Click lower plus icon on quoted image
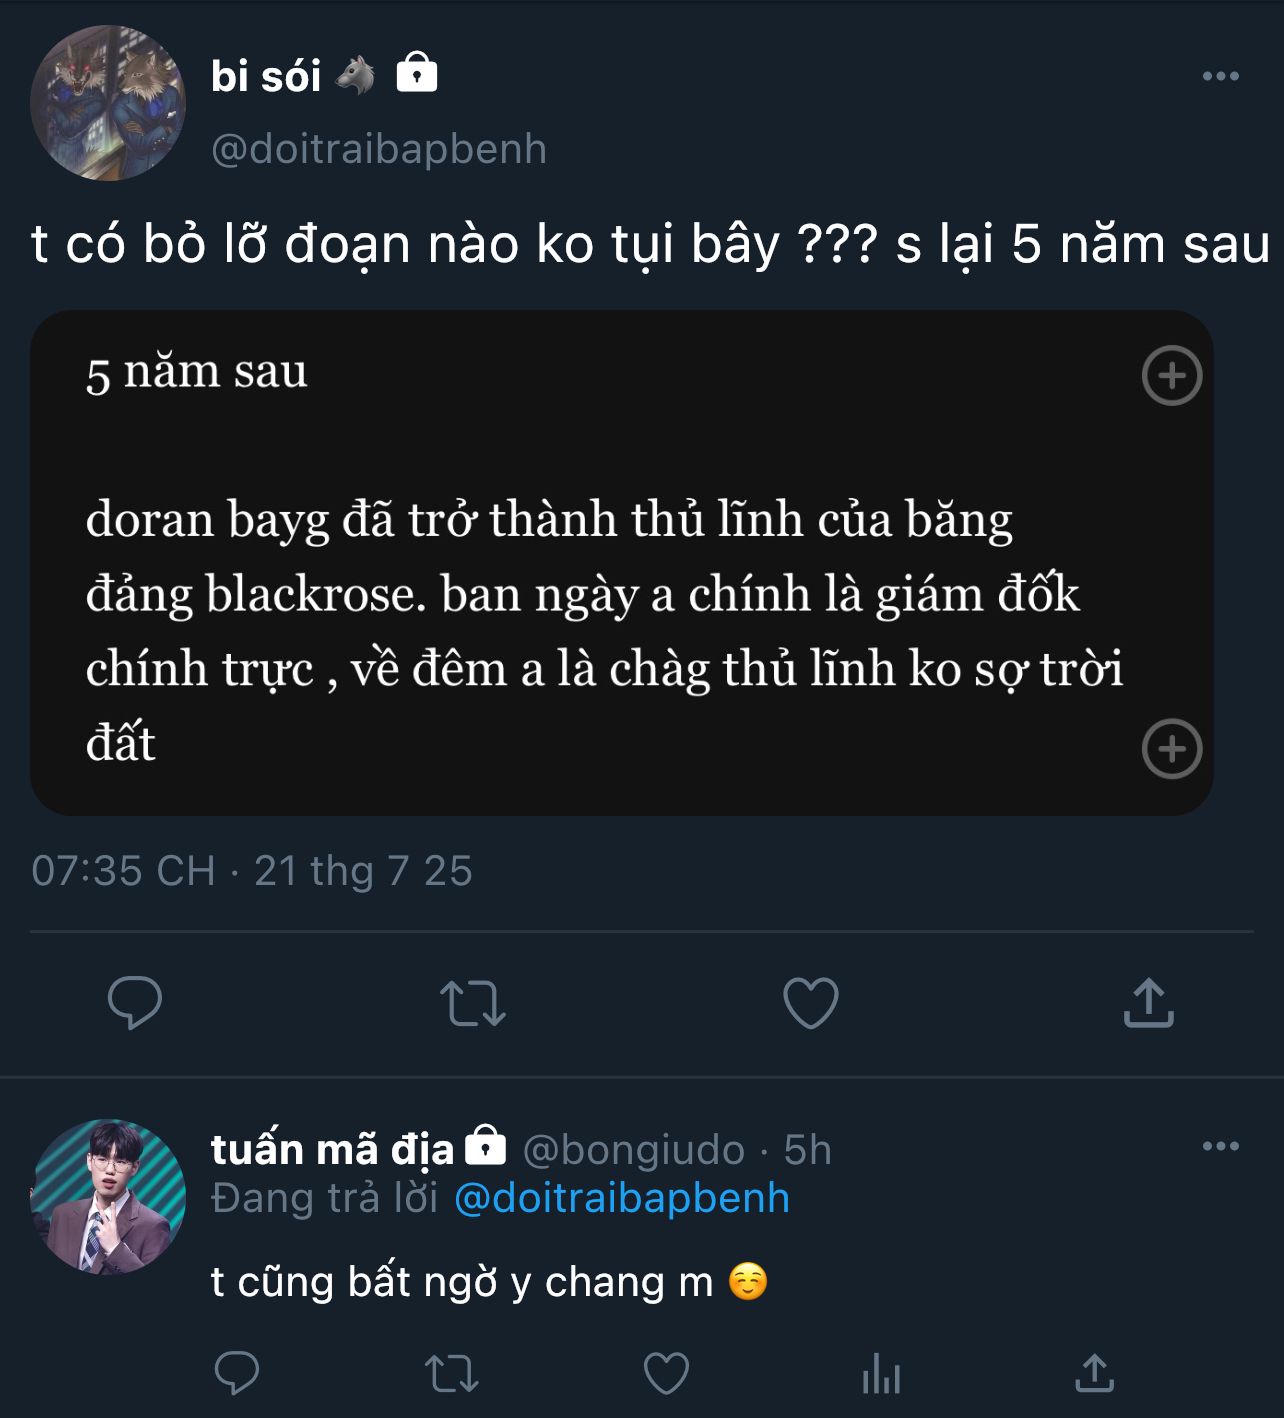Image resolution: width=1284 pixels, height=1418 pixels. pyautogui.click(x=1172, y=748)
